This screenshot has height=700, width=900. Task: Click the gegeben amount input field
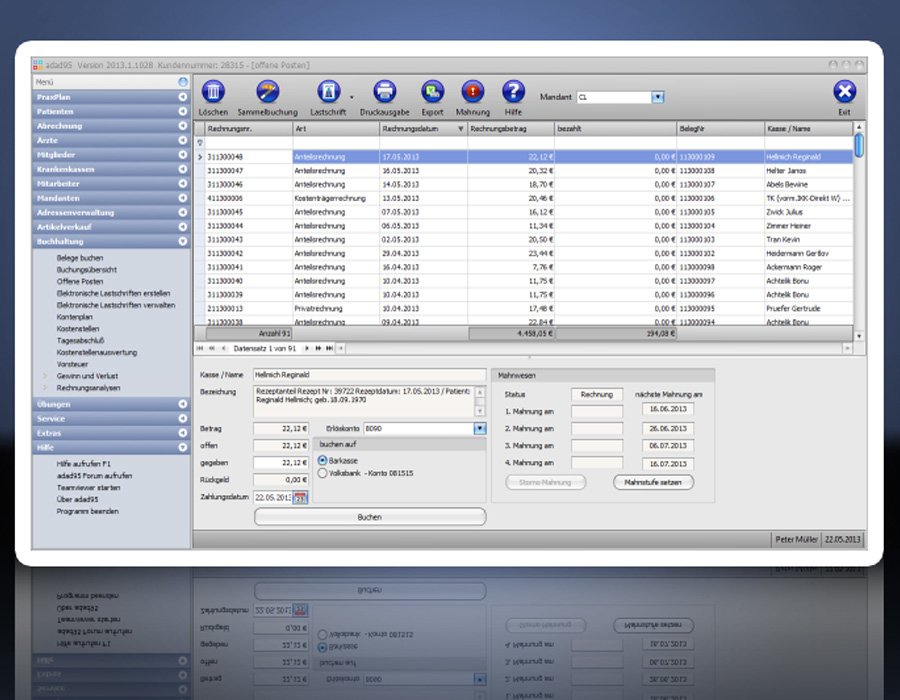[x=280, y=462]
